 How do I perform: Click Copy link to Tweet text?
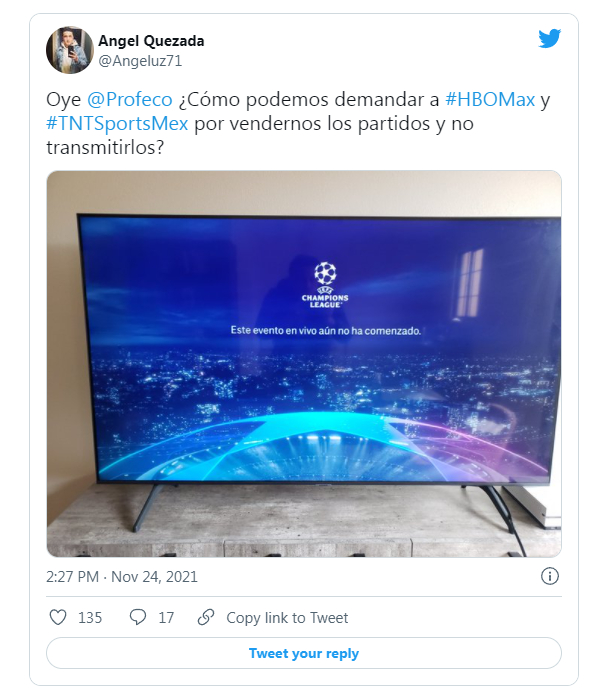pyautogui.click(x=287, y=618)
